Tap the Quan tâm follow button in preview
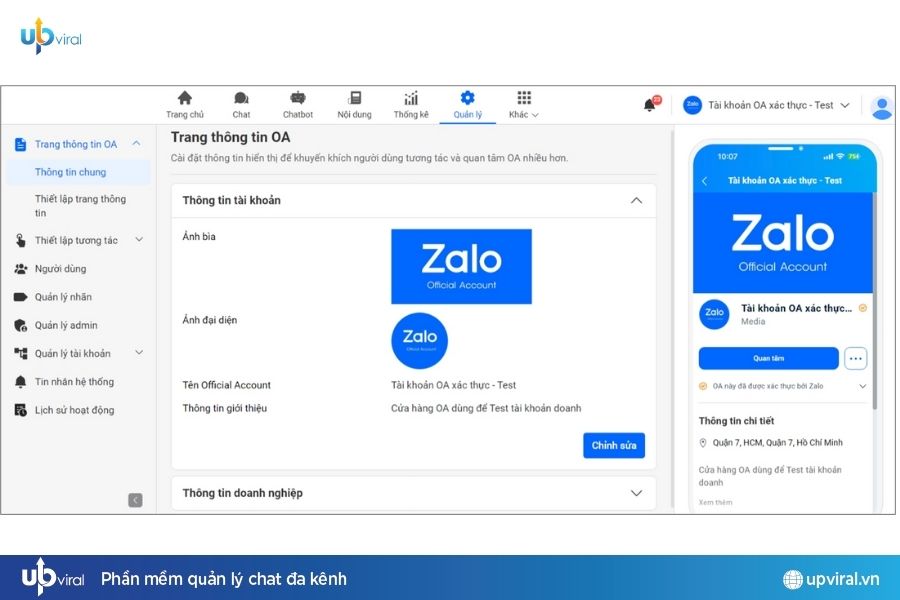 (x=769, y=358)
